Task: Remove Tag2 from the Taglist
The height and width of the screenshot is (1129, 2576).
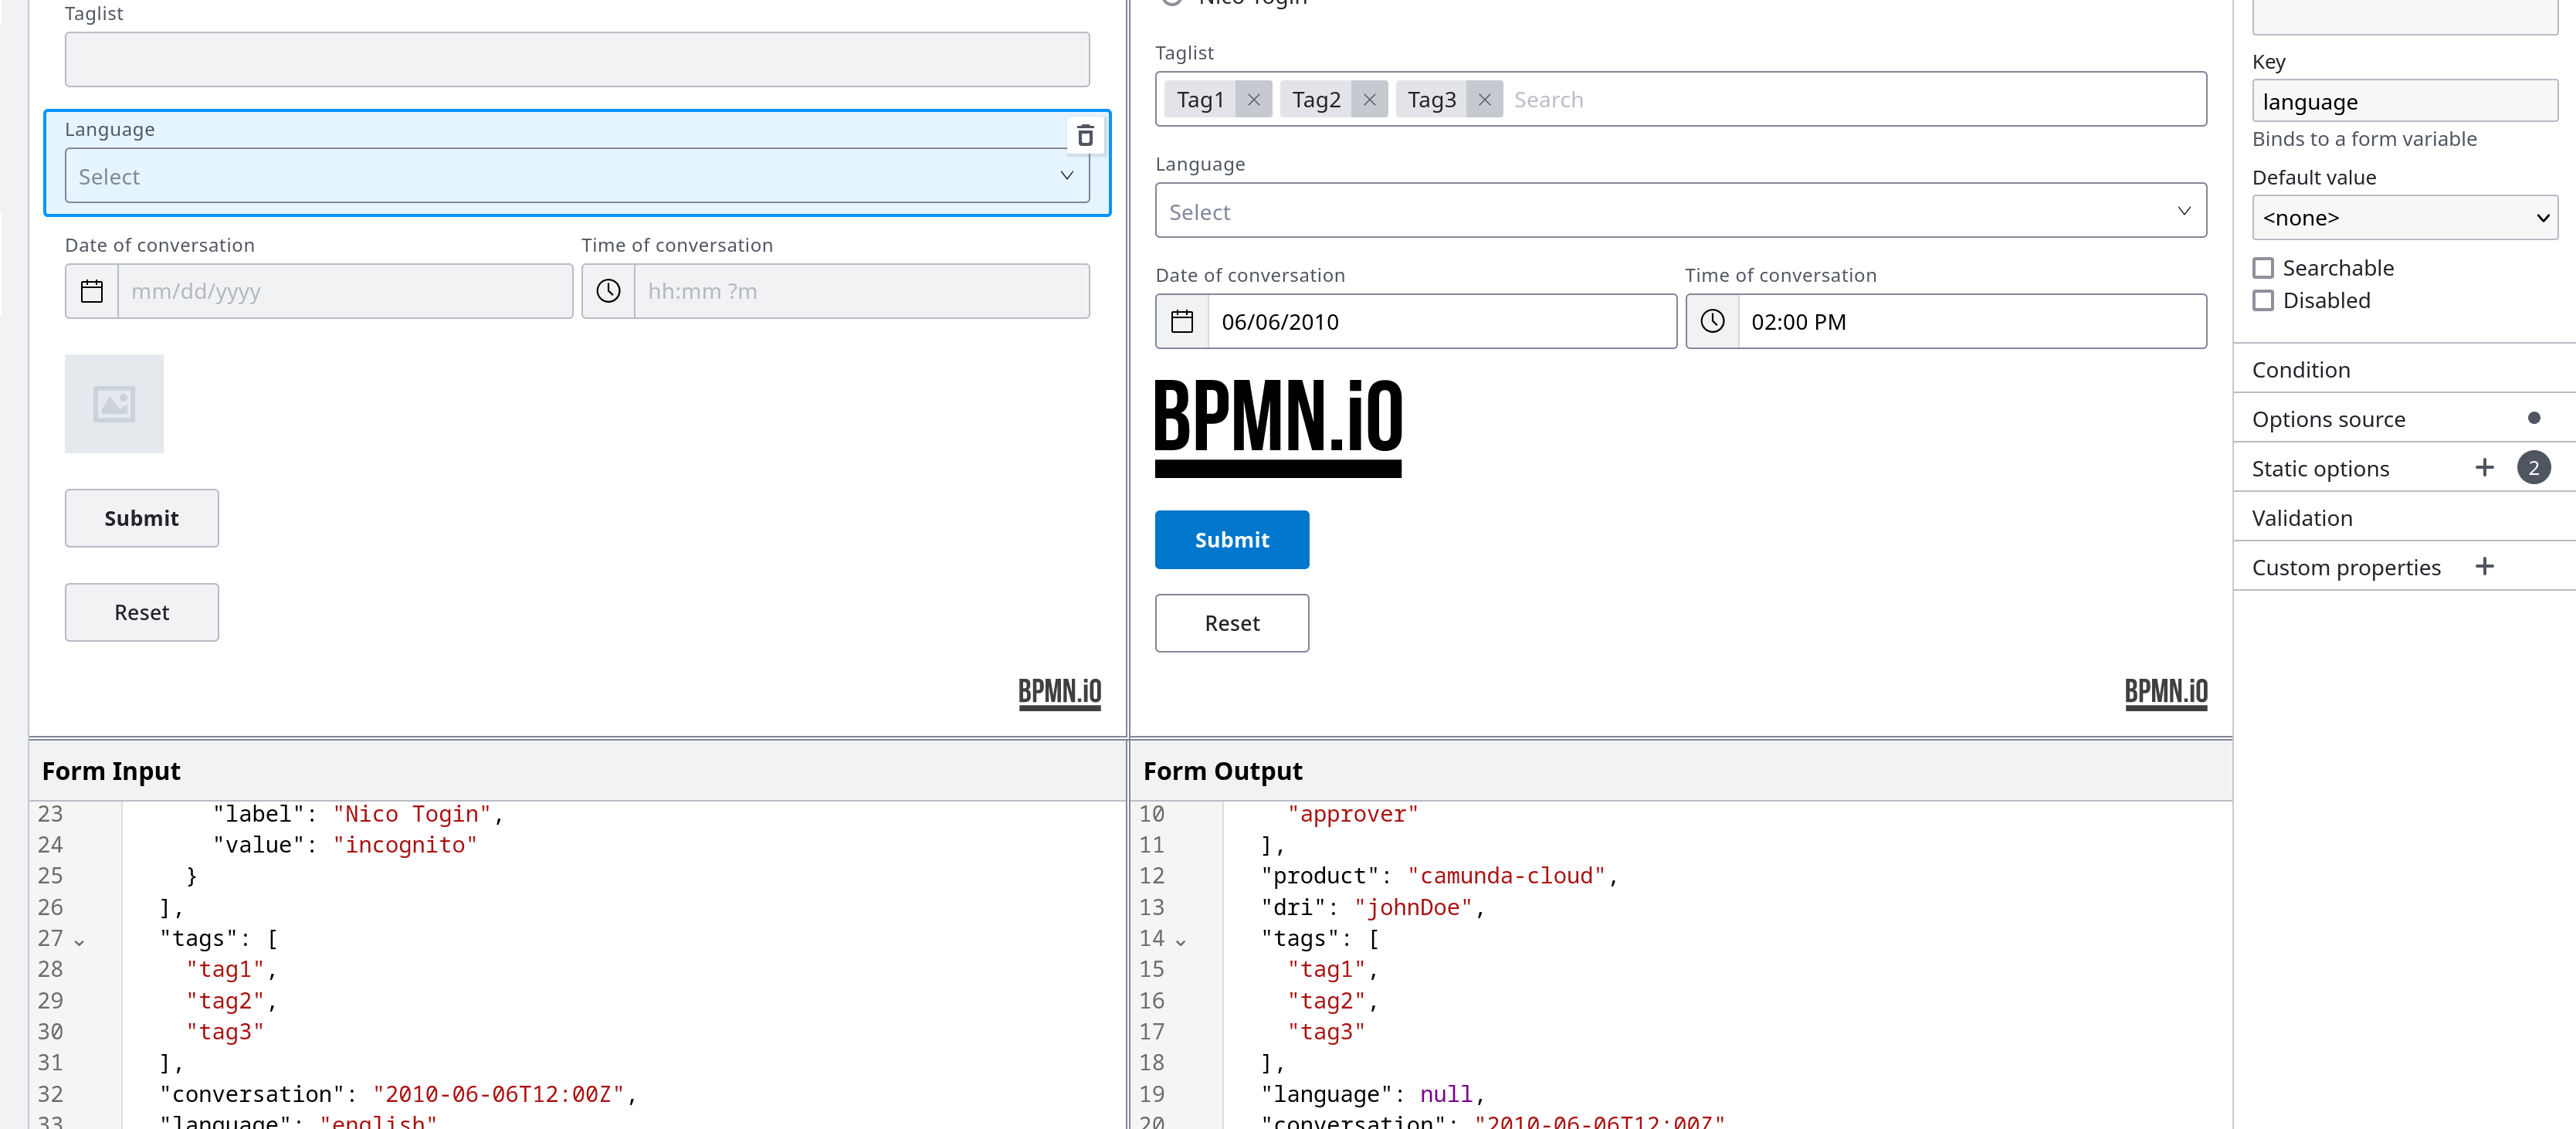Action: coord(1370,99)
